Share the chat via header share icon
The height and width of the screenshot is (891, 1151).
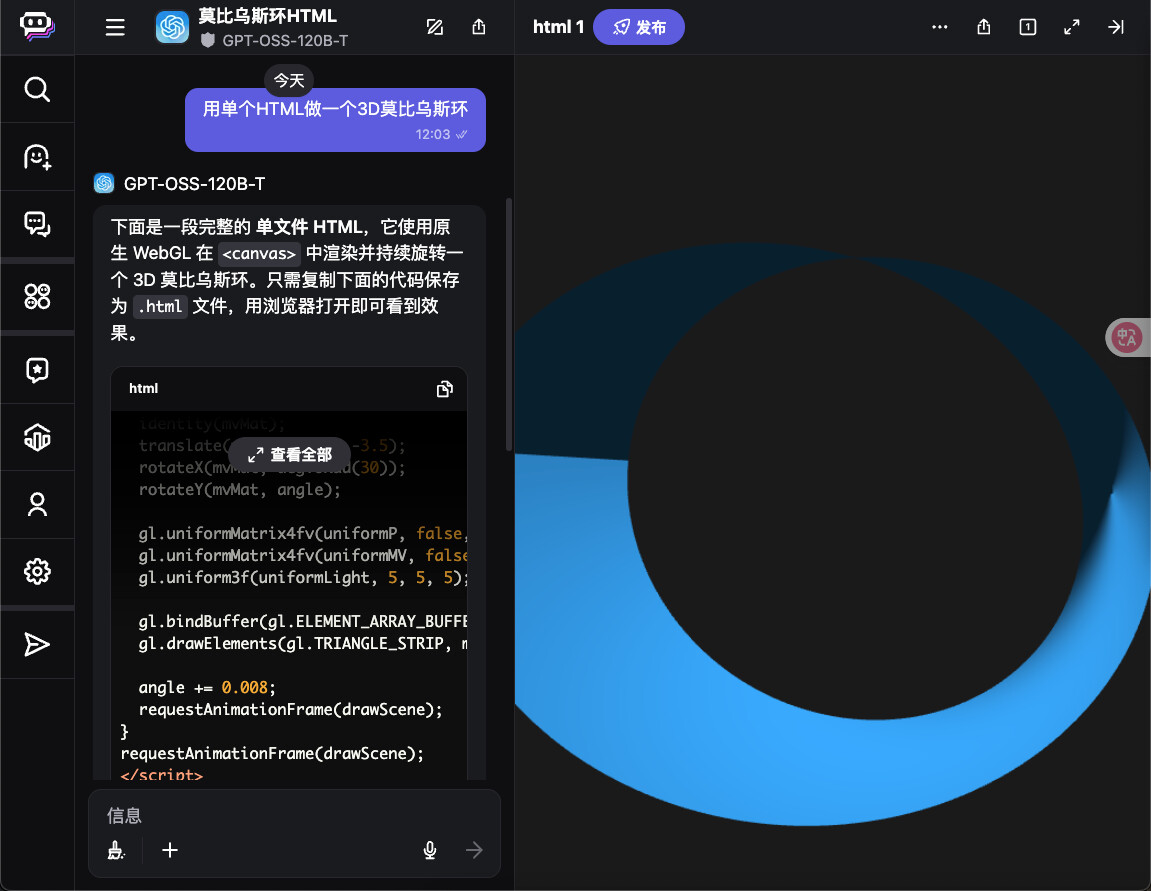(479, 27)
